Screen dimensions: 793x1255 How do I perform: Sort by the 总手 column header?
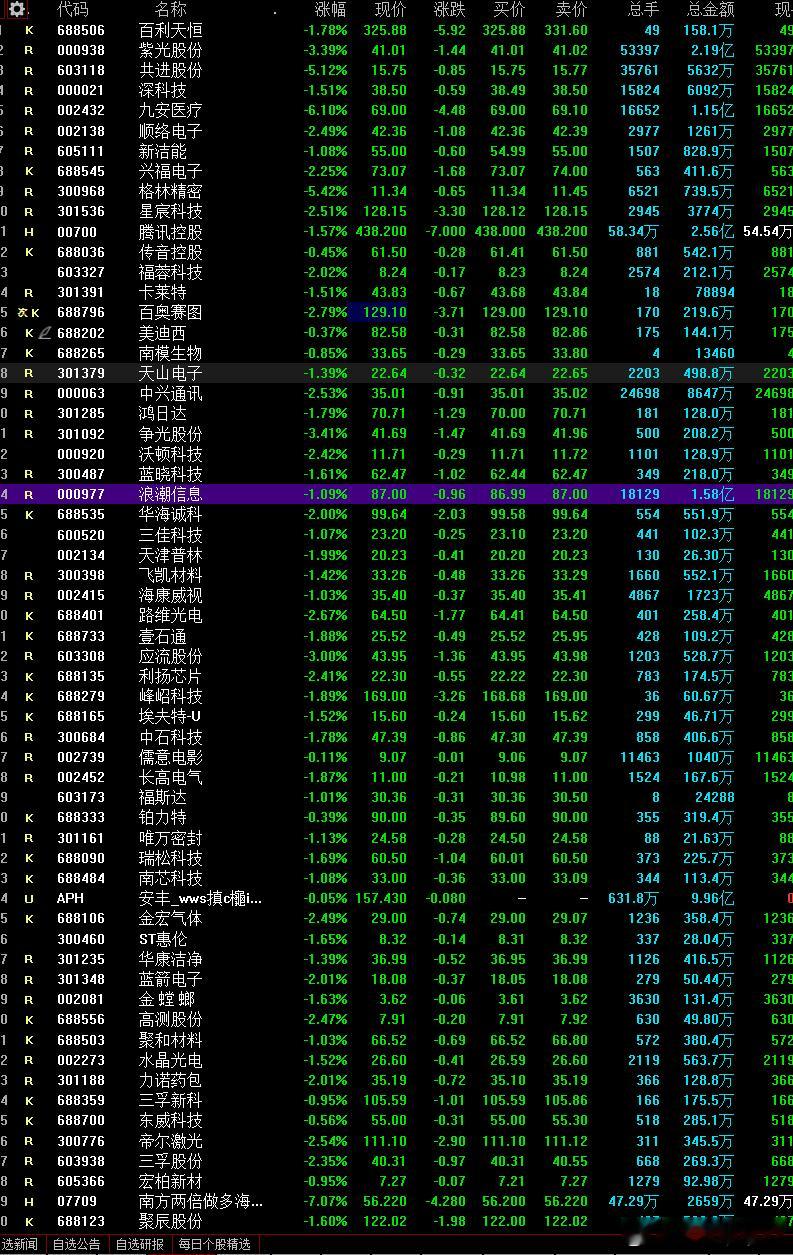coord(644,10)
